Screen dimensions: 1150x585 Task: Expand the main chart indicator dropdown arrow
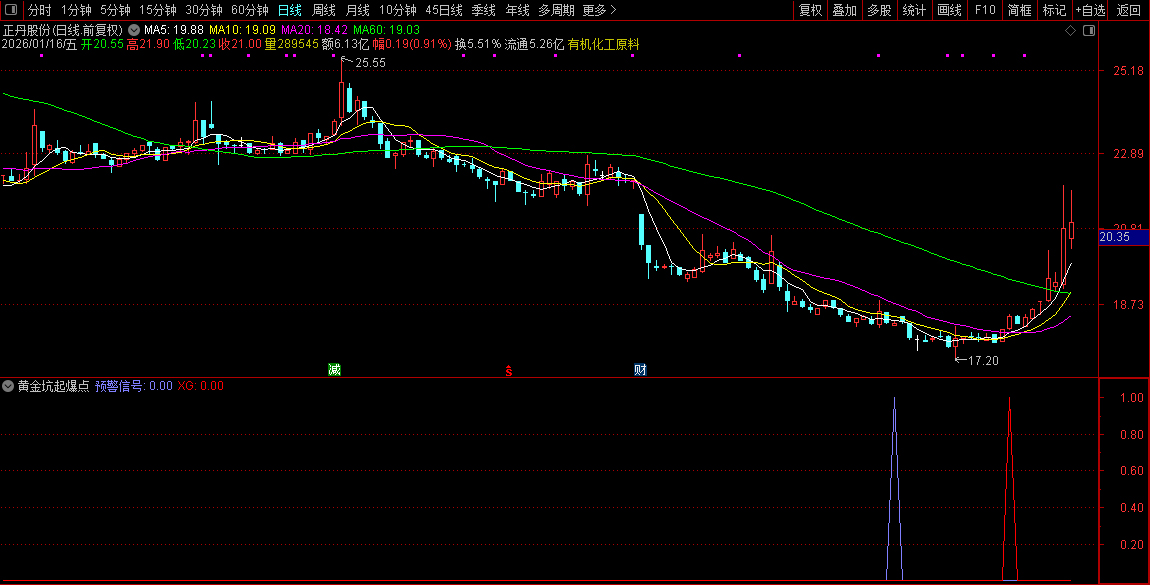pos(134,30)
